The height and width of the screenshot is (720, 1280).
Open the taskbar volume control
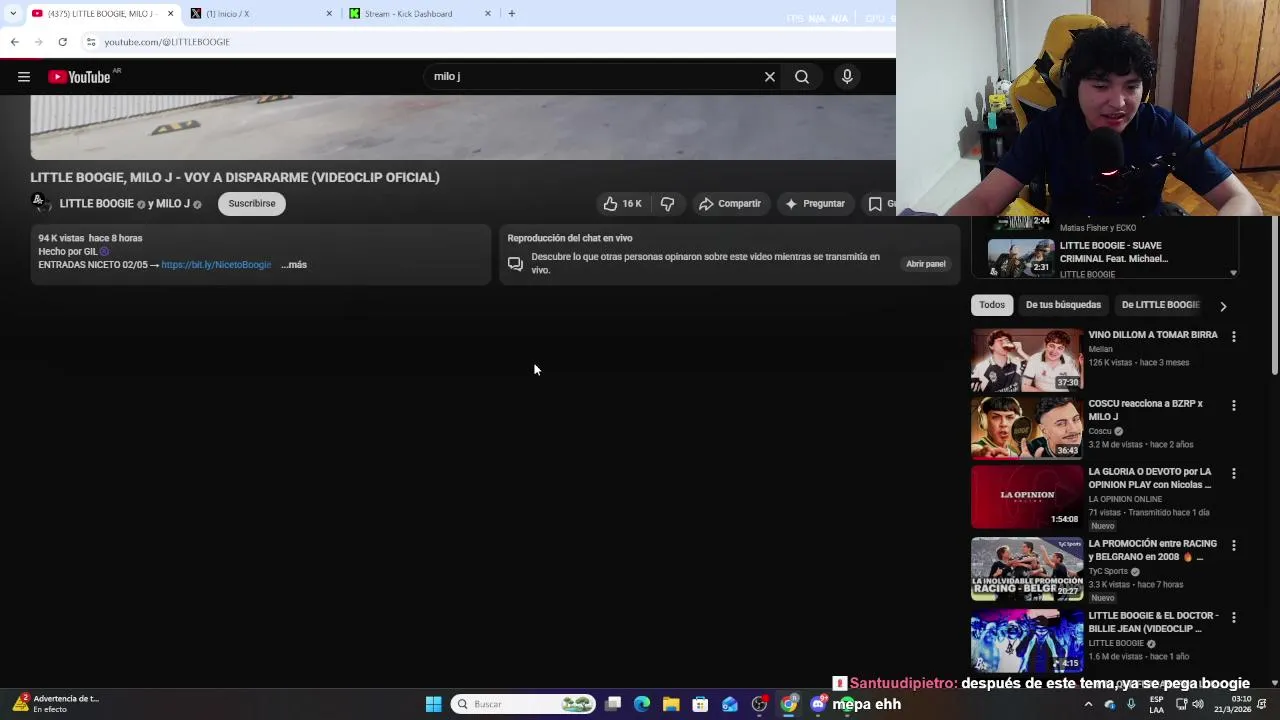[x=1198, y=704]
